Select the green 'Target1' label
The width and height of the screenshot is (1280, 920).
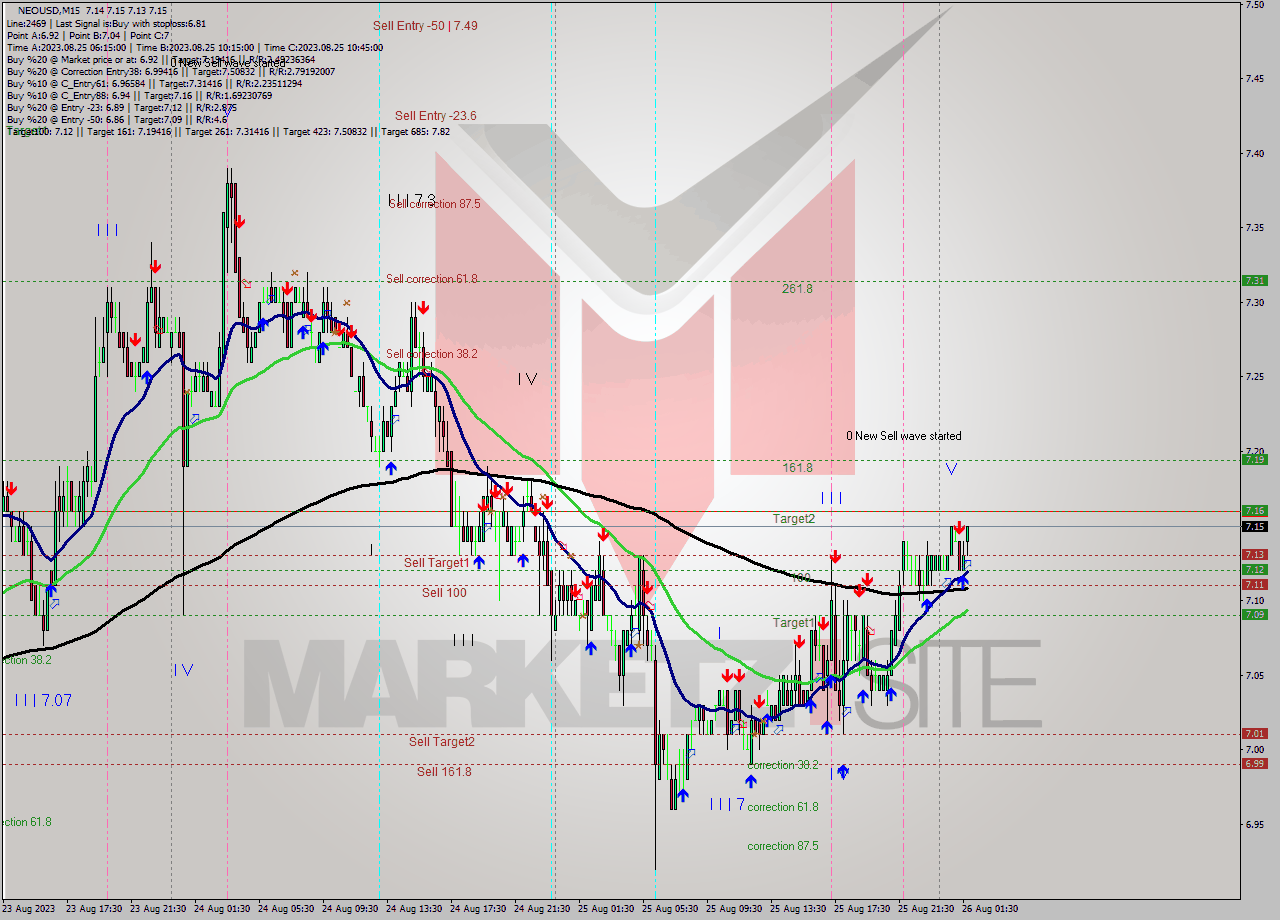click(x=794, y=623)
